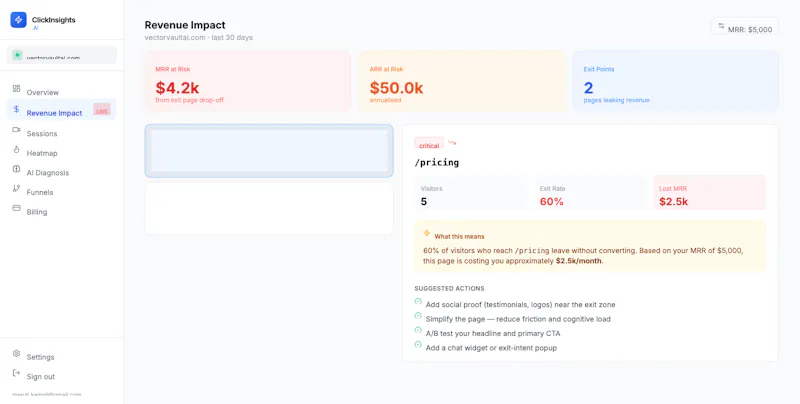The height and width of the screenshot is (404, 800).
Task: Click 'vectorvaultai.com · last 30 days' subtitle
Action: pyautogui.click(x=198, y=38)
